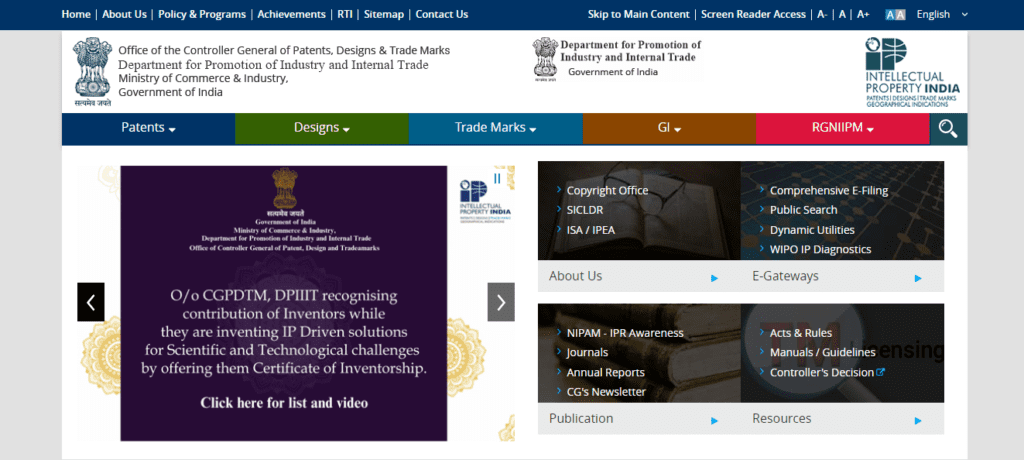Open the Comprehensive E-Filing link

pyautogui.click(x=829, y=190)
